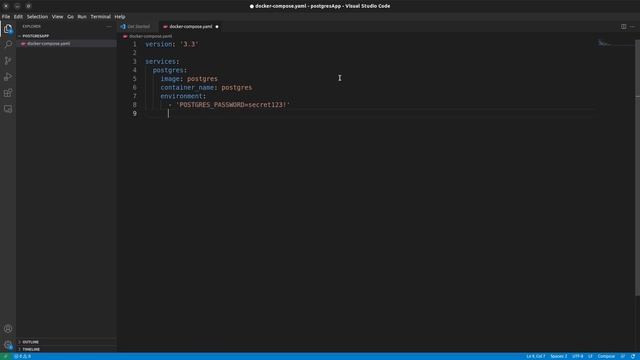Click 'image: postgres' on line 5
This screenshot has height=360, width=640.
click(189, 79)
